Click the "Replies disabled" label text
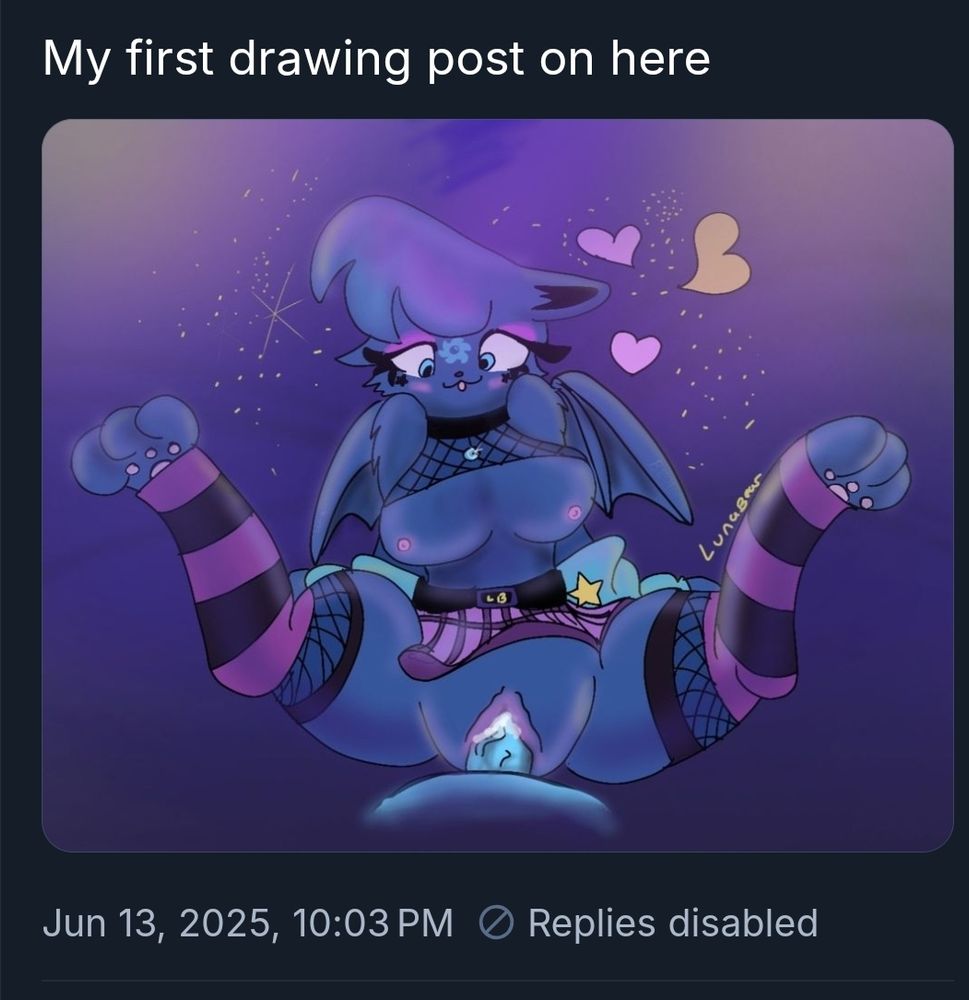This screenshot has height=1000, width=969. [x=672, y=922]
